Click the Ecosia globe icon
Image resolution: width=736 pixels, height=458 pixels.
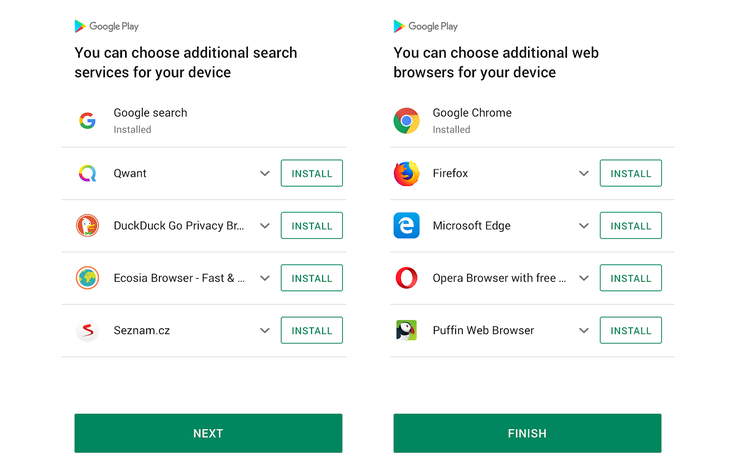87,278
